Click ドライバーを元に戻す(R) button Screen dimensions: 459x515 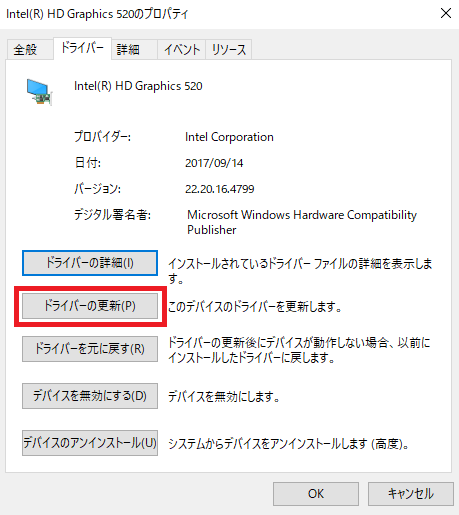(90, 349)
